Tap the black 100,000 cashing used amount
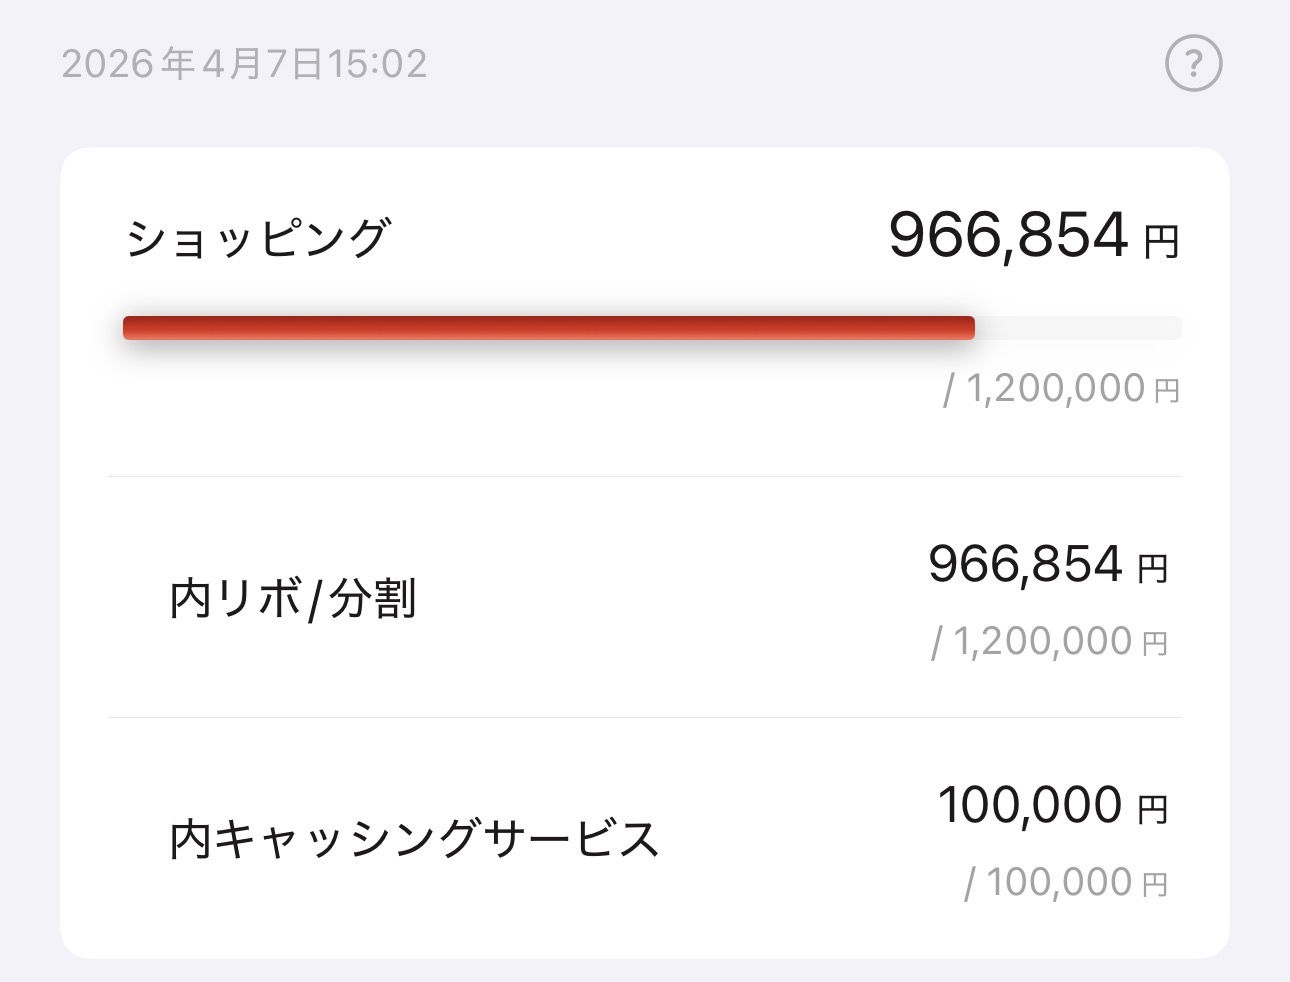 (1030, 805)
